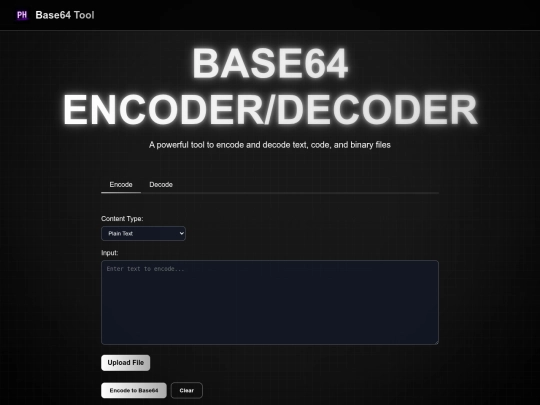Click the placeholder text Enter text to encode
Image resolution: width=540 pixels, height=405 pixels.
pos(145,269)
